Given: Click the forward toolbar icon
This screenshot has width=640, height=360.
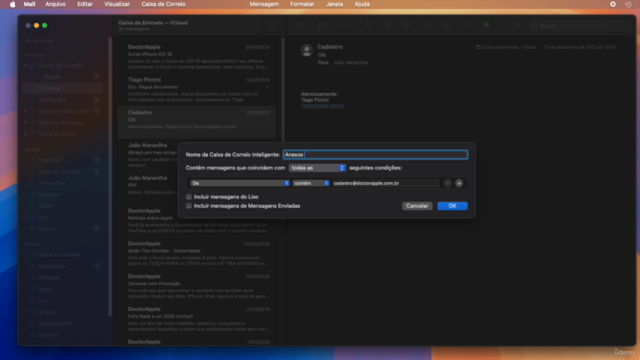Looking at the screenshot, I should point(466,25).
